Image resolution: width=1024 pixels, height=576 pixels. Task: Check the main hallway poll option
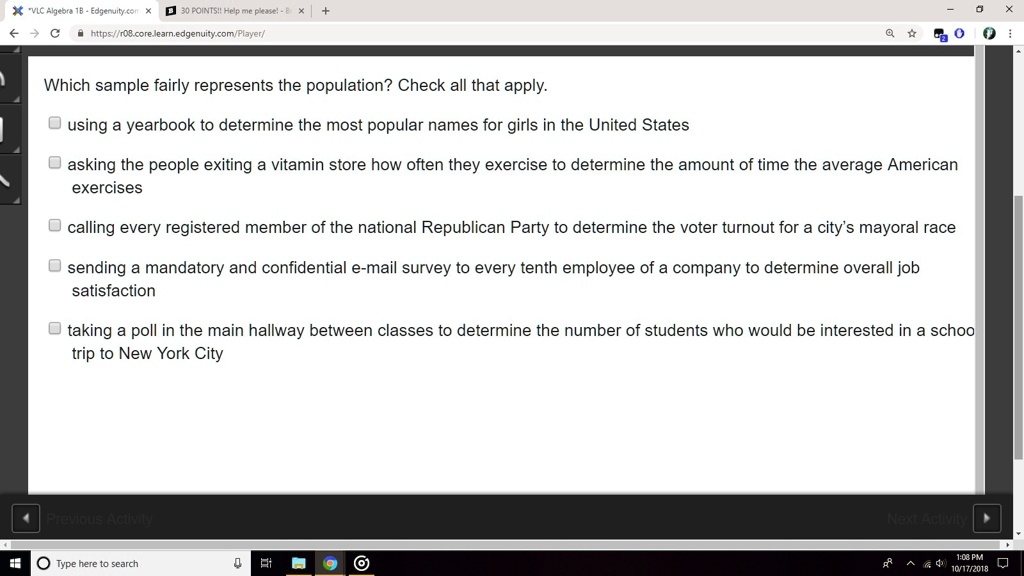pyautogui.click(x=54, y=327)
